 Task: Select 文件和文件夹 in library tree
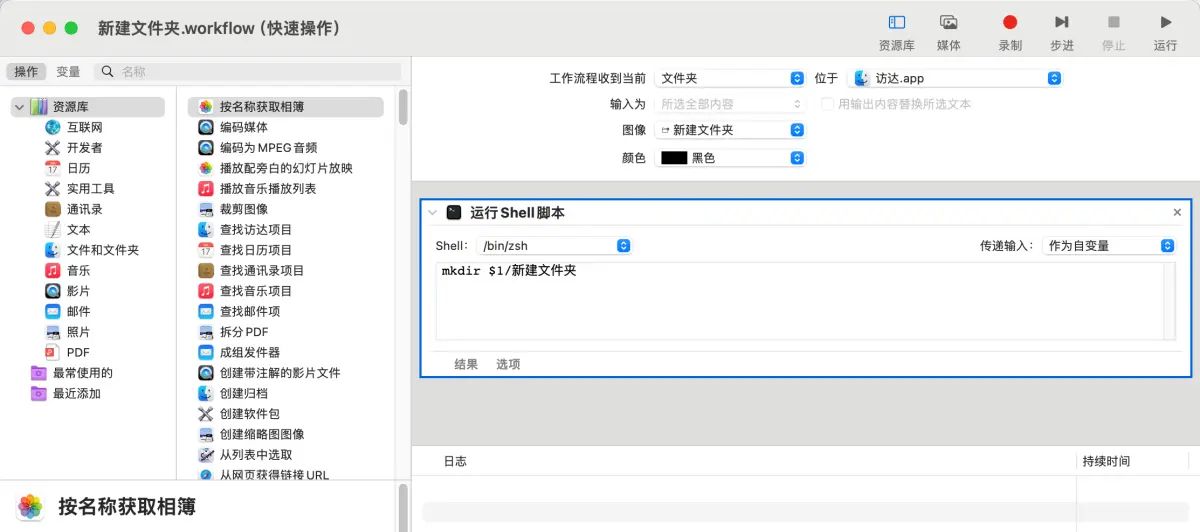pyautogui.click(x=102, y=250)
